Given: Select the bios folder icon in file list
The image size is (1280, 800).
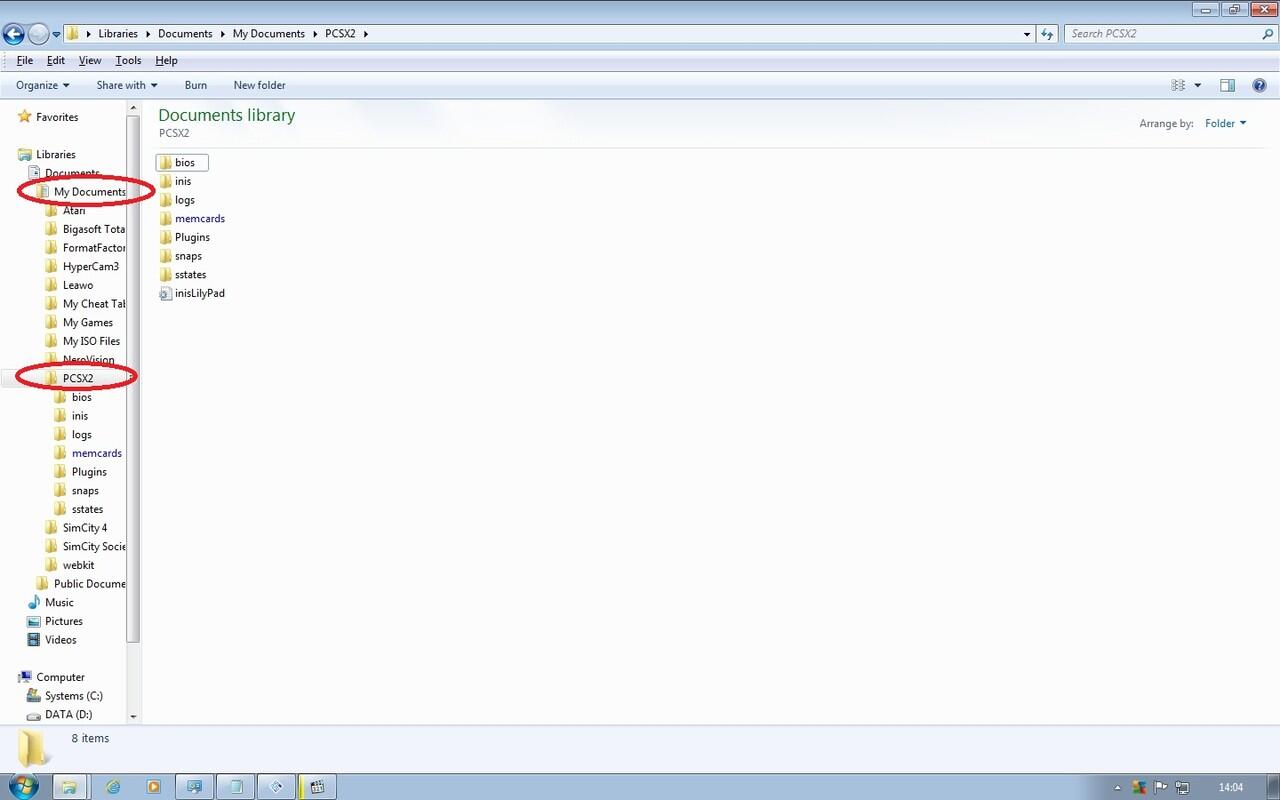Looking at the screenshot, I should 166,163.
